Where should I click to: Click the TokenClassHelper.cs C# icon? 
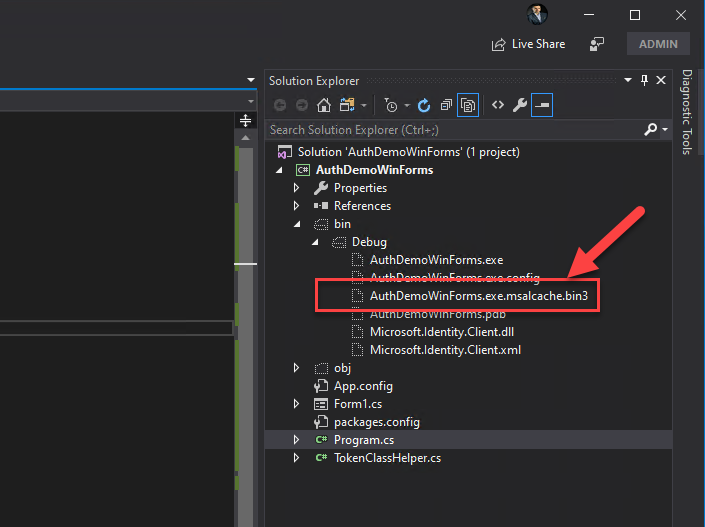coord(321,458)
